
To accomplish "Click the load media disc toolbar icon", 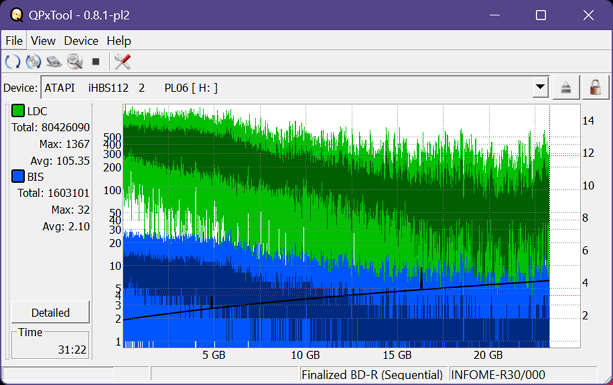I will click(x=33, y=62).
